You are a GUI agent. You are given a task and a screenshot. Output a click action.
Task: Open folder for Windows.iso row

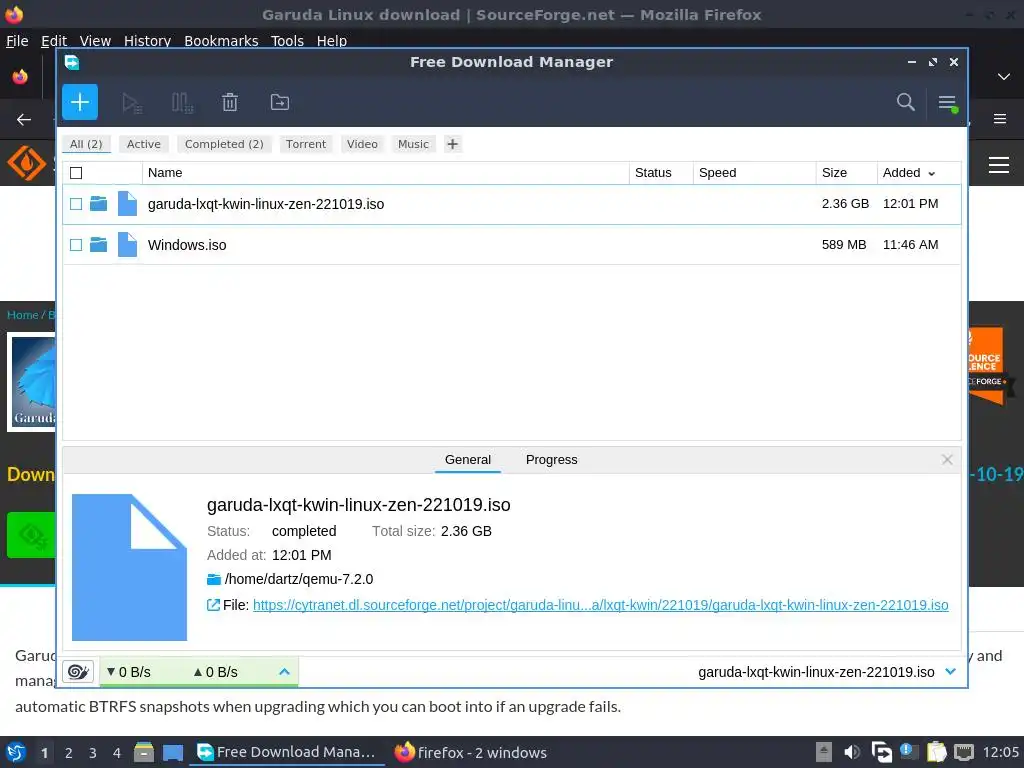99,244
